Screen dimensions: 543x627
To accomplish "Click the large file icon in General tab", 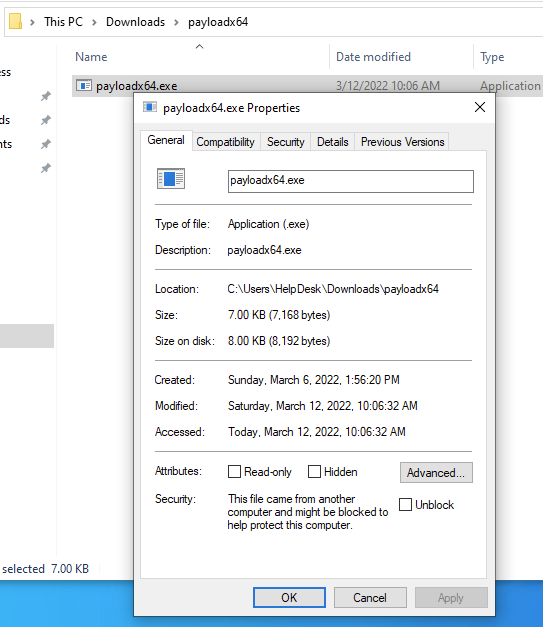I will (x=171, y=178).
